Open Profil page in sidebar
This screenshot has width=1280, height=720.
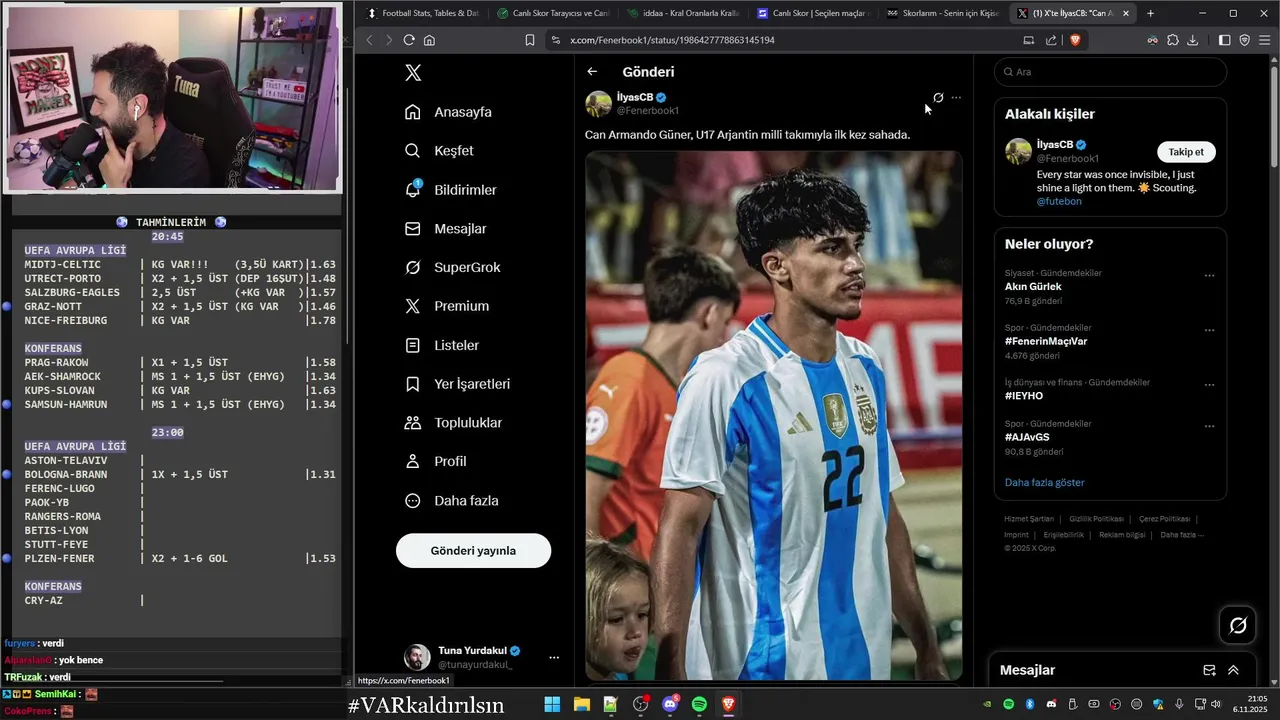coord(436,461)
